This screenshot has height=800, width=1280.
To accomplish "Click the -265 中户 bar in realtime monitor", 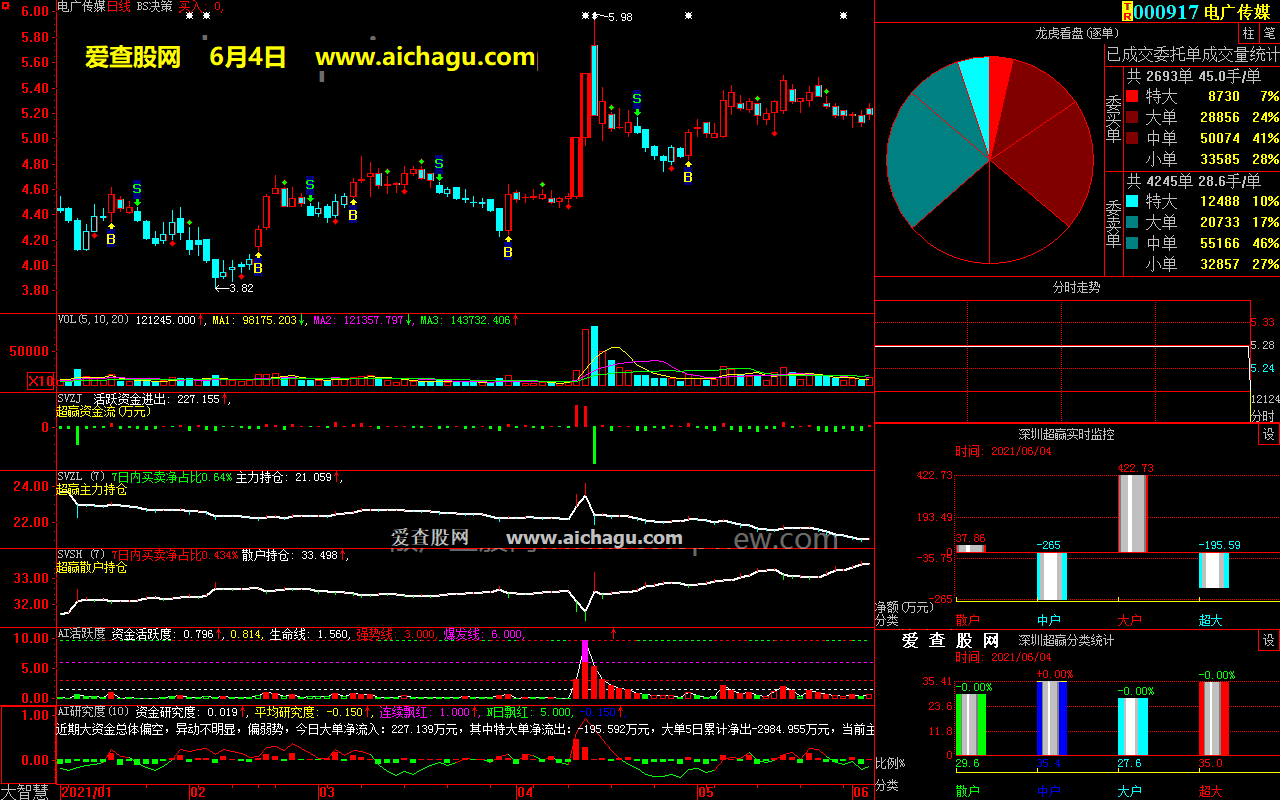I will [x=1052, y=576].
